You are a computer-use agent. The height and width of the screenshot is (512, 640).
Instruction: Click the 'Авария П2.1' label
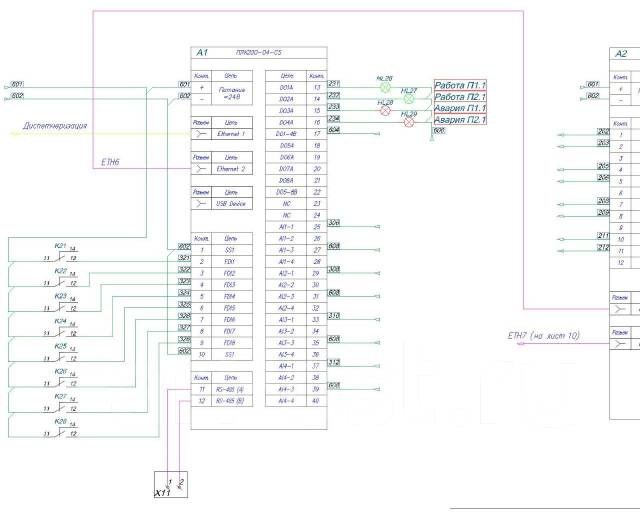click(460, 120)
